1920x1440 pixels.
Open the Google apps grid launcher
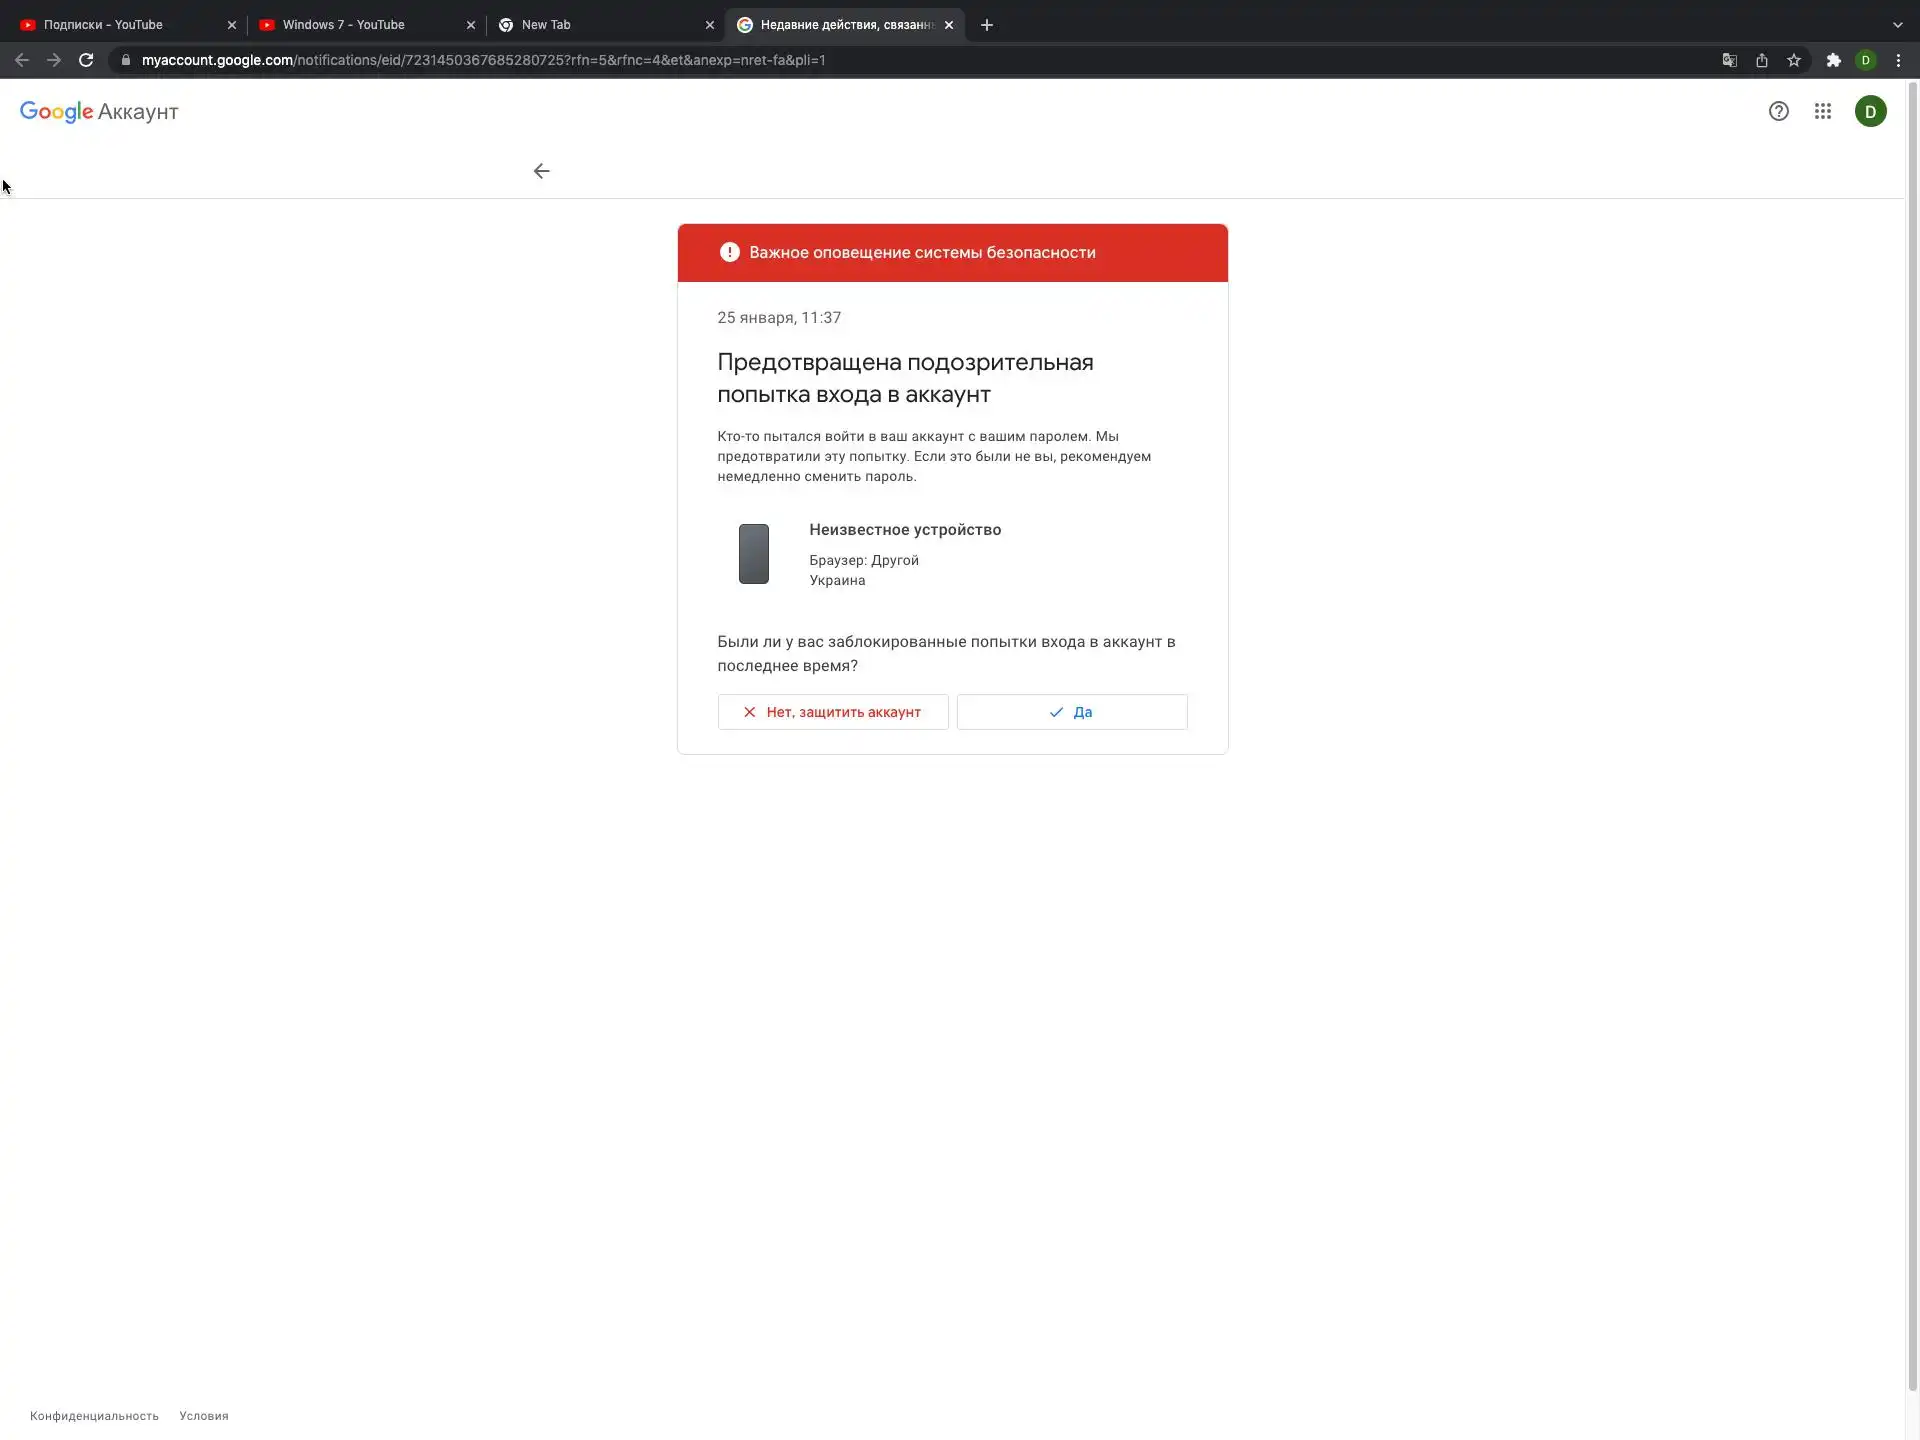(x=1823, y=111)
